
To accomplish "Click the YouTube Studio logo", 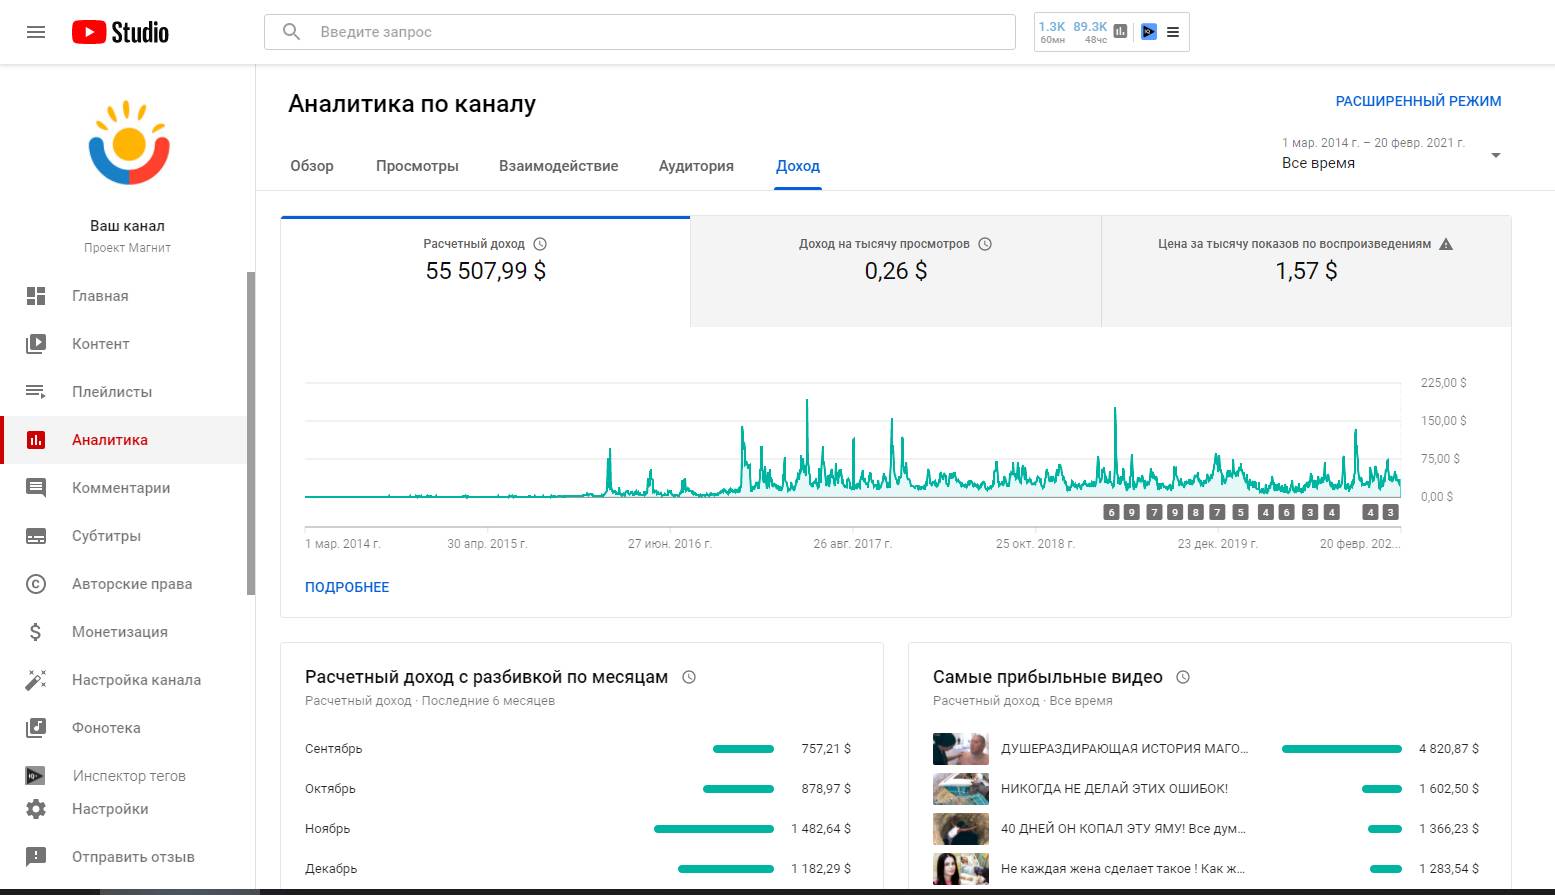I will (x=120, y=32).
